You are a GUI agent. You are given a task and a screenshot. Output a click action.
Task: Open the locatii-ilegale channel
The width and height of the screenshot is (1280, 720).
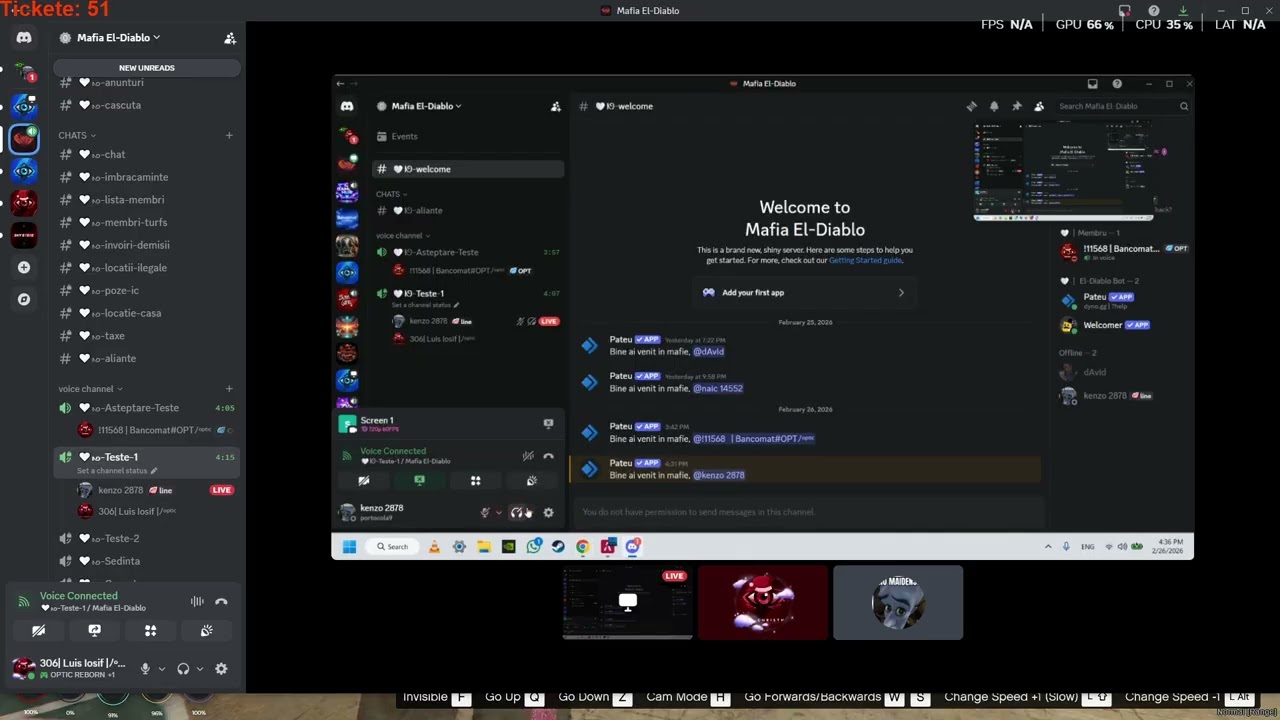click(146, 268)
